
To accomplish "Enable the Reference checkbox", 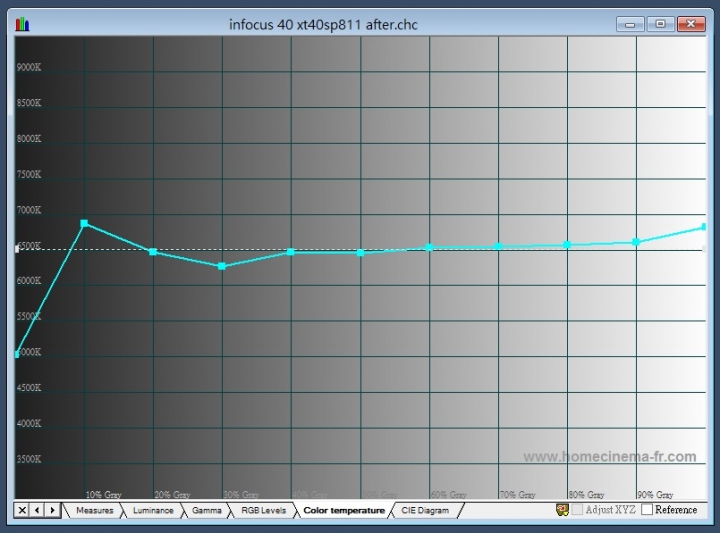I will click(x=647, y=509).
